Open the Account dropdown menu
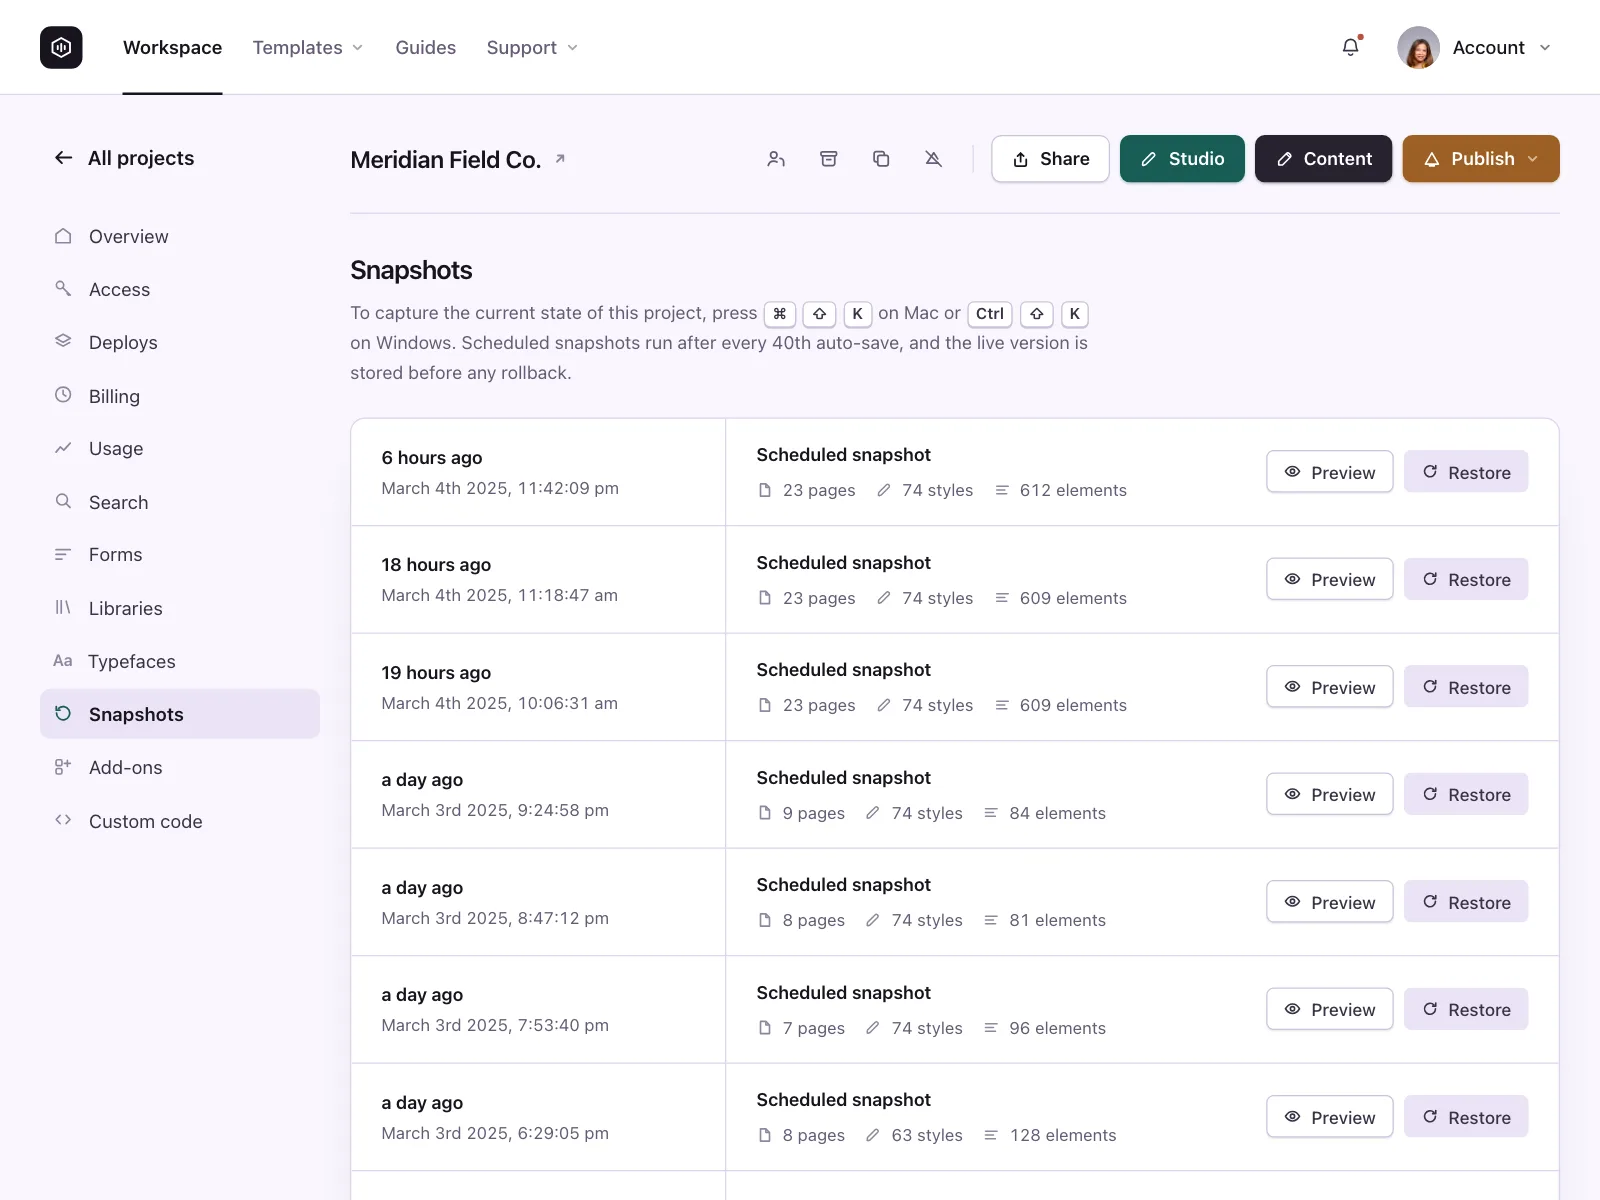This screenshot has height=1200, width=1600. pos(1502,47)
